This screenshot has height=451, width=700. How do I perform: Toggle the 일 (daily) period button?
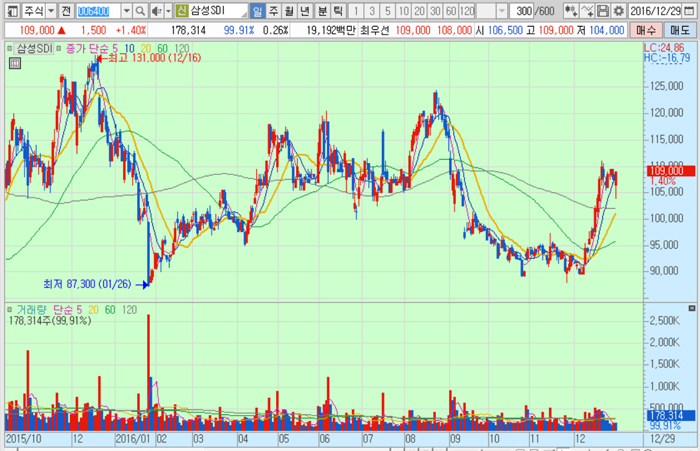coord(258,11)
